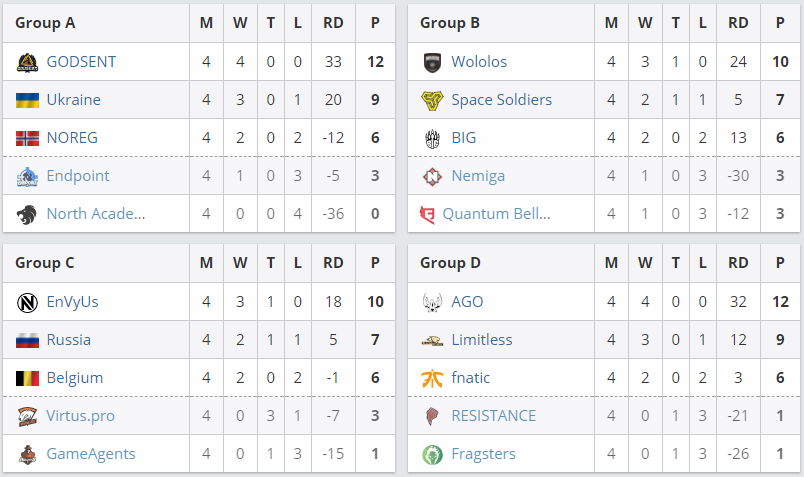Click the Quantum Bellator red logo
The image size is (804, 477).
(x=427, y=214)
